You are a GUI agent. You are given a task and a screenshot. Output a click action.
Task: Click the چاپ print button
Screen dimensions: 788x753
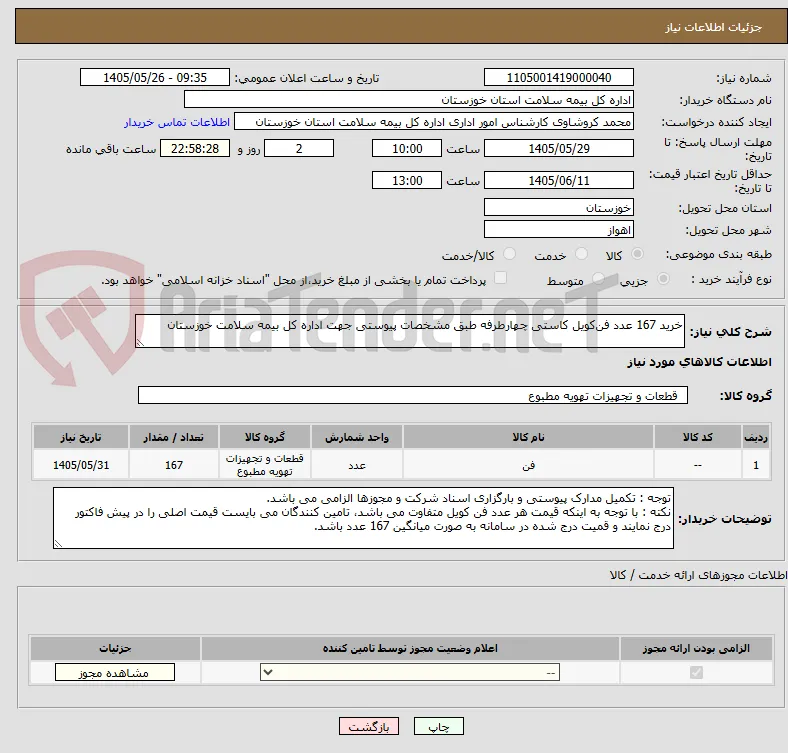click(438, 727)
